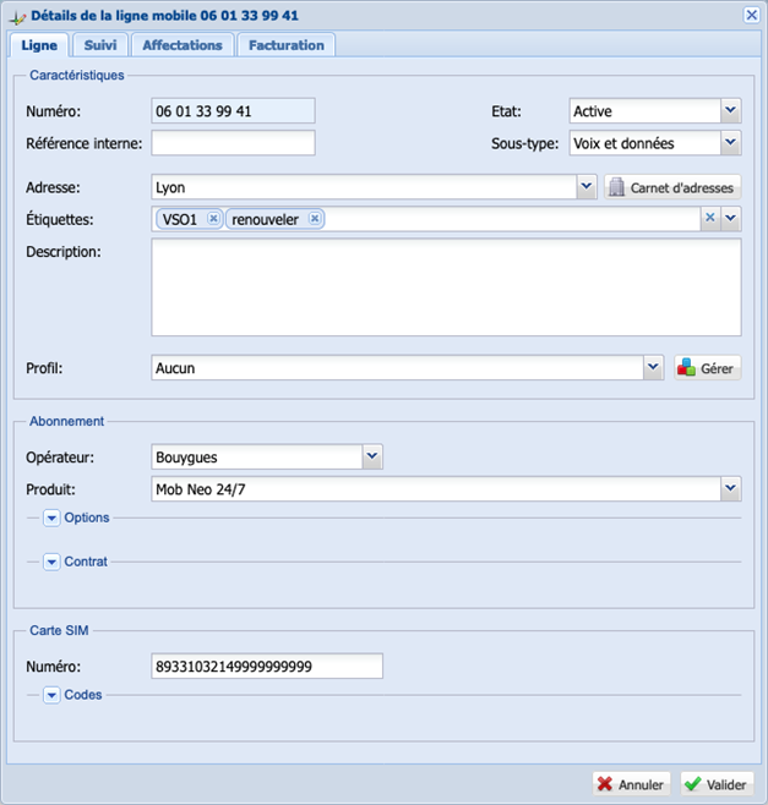Expand the SIM Codes section
Image resolution: width=768 pixels, height=805 pixels.
click(52, 695)
